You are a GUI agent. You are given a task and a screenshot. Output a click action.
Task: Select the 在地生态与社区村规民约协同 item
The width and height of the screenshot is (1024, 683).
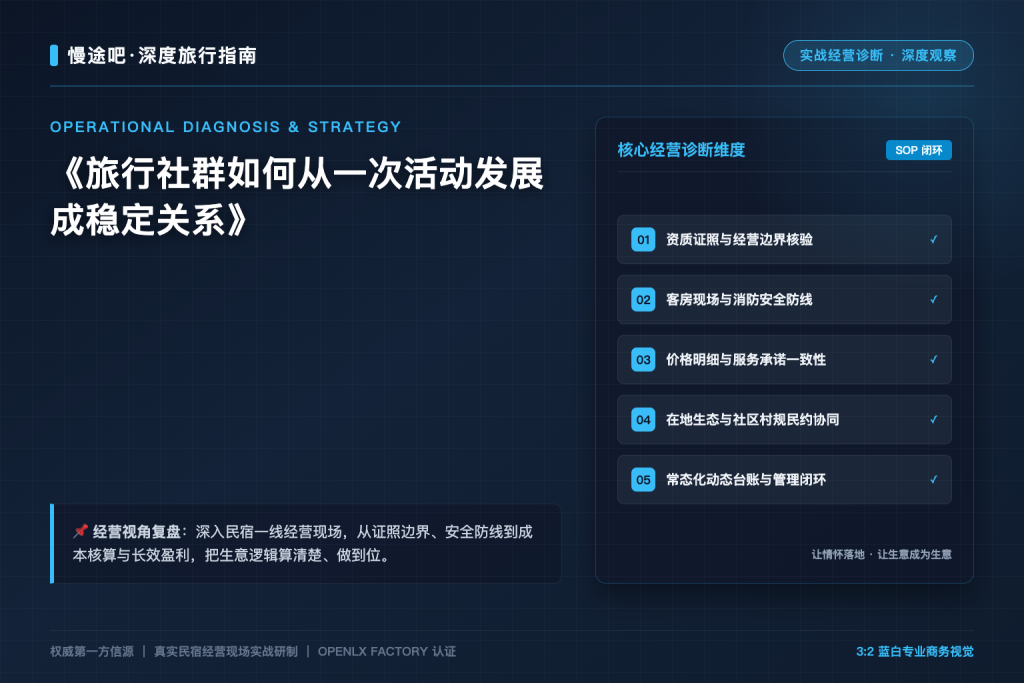click(784, 420)
